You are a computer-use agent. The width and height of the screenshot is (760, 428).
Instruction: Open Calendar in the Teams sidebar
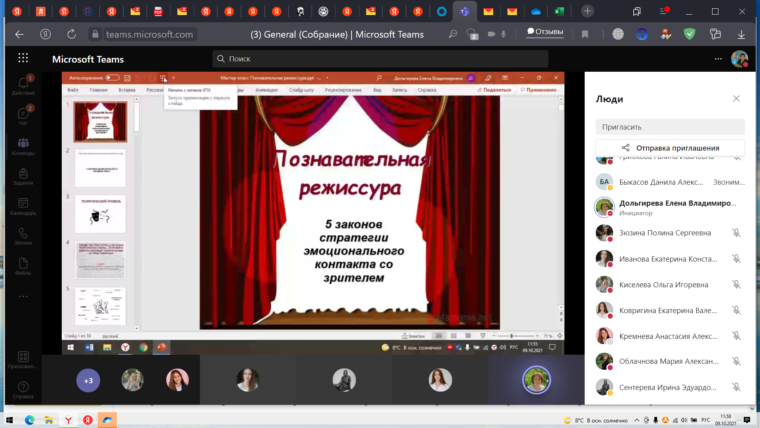pyautogui.click(x=22, y=205)
